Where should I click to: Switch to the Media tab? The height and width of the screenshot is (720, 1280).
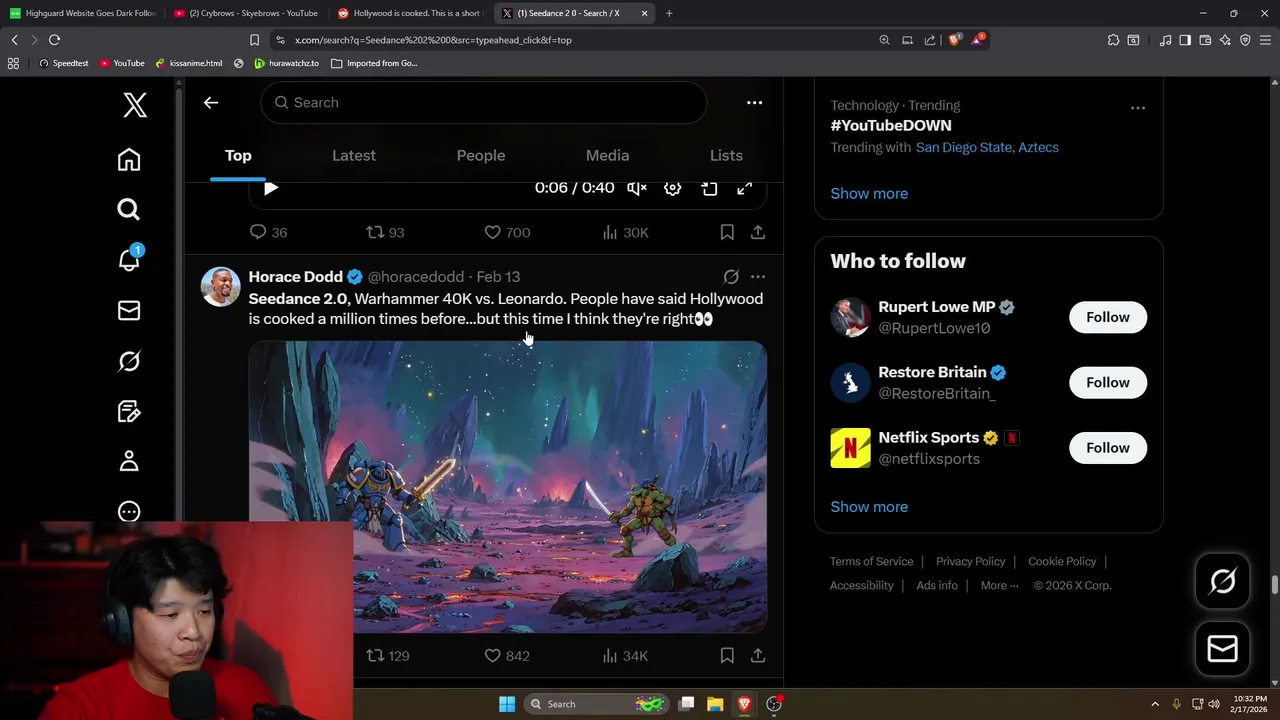(x=607, y=155)
